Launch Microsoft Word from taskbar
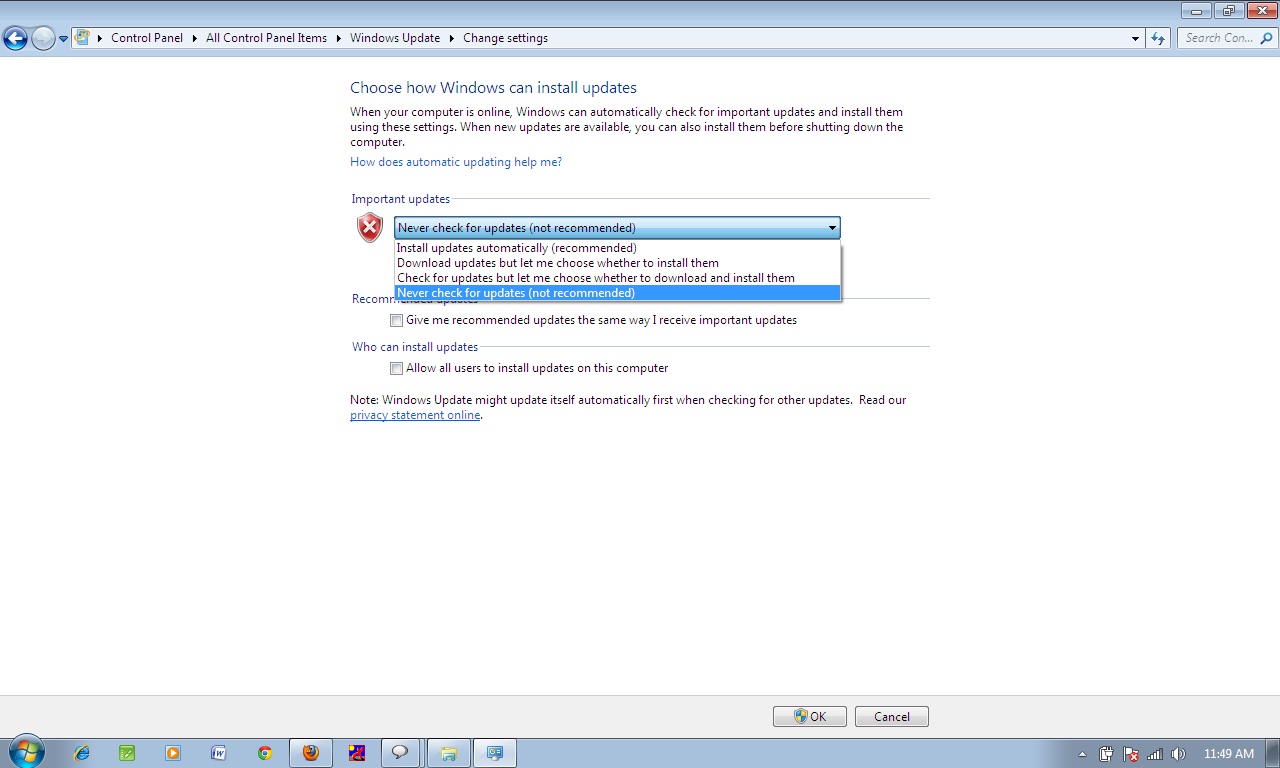Viewport: 1280px width, 768px height. point(219,753)
